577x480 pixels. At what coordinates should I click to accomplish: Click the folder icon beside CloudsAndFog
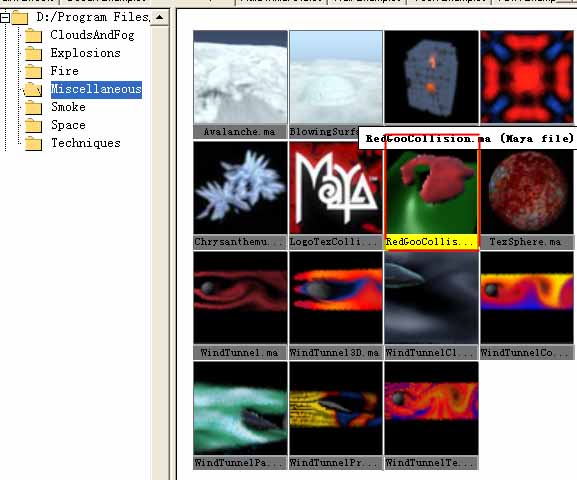click(x=33, y=35)
